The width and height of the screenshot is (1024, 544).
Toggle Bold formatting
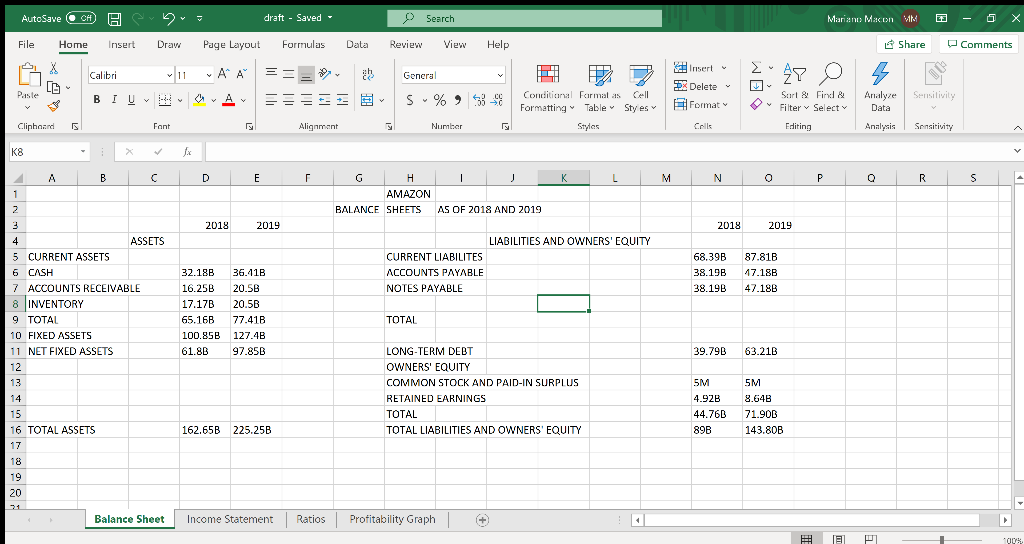pyautogui.click(x=97, y=100)
